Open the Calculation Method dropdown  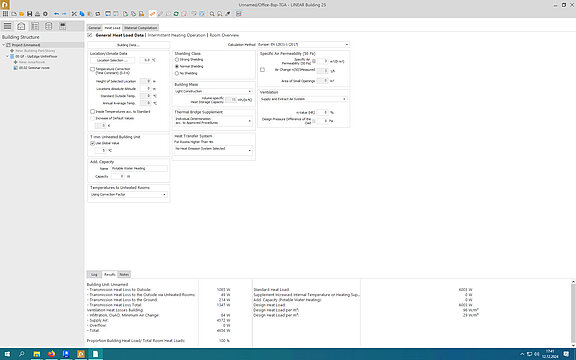pos(303,44)
